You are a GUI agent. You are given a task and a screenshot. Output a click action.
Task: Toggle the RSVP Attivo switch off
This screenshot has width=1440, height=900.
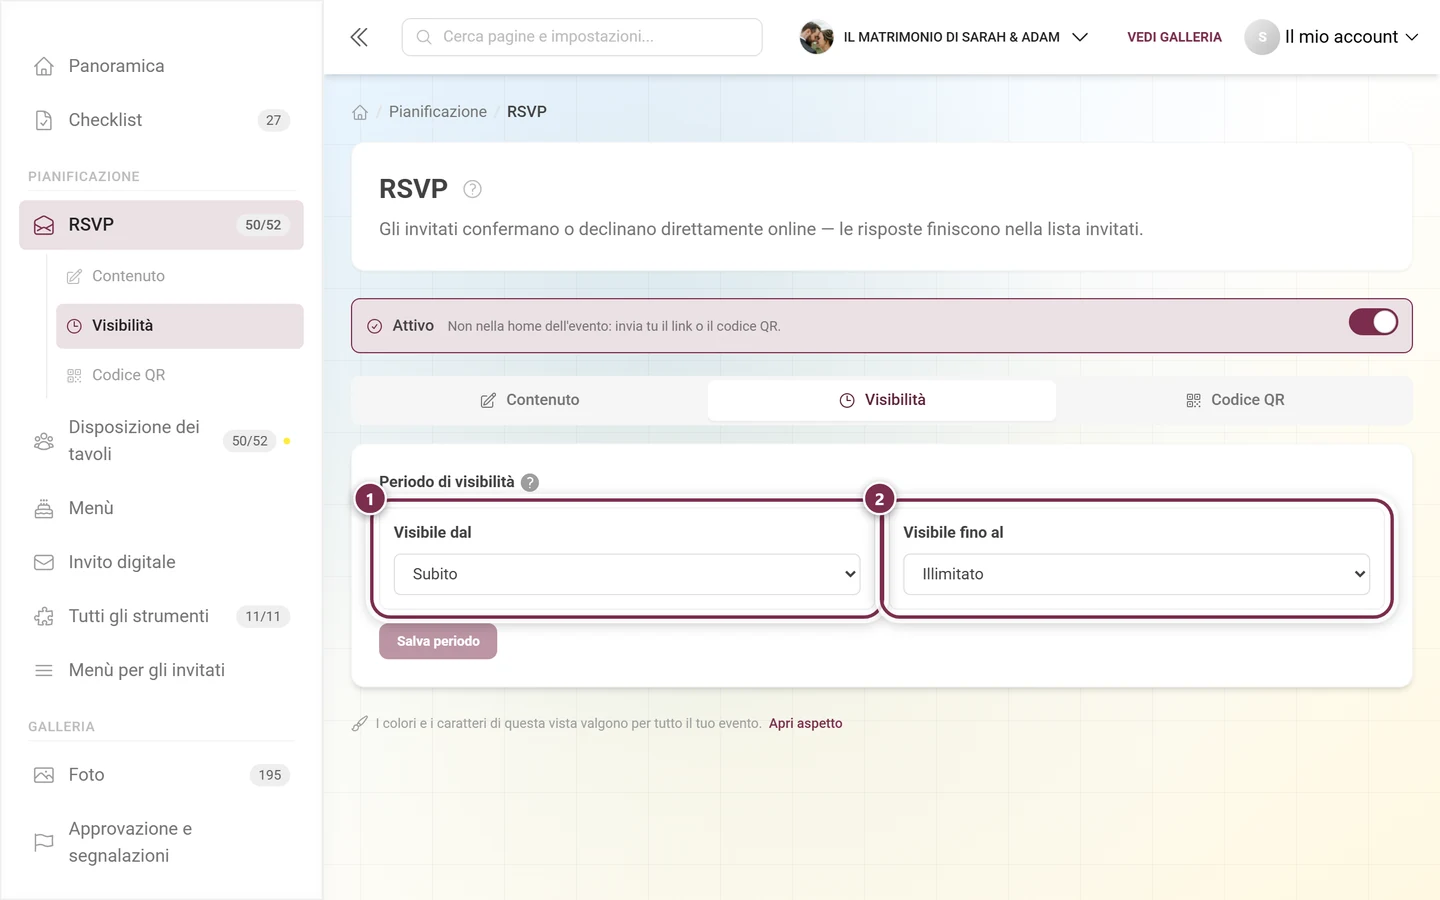coord(1373,322)
